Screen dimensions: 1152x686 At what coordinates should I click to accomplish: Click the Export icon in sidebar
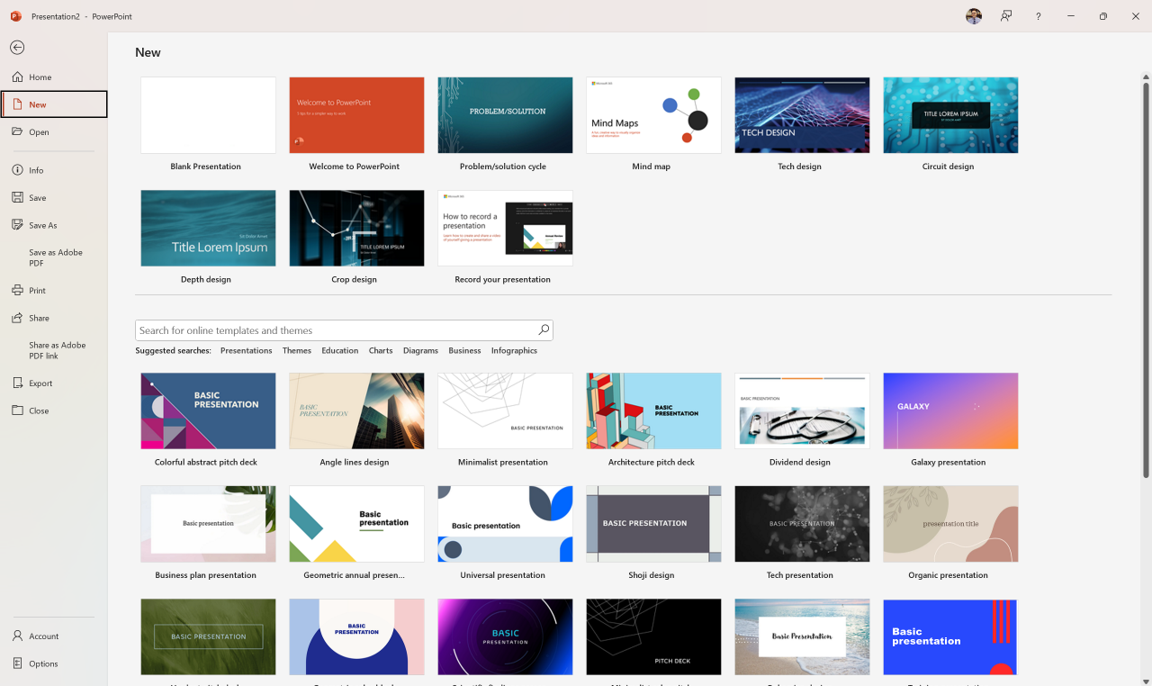(x=18, y=383)
